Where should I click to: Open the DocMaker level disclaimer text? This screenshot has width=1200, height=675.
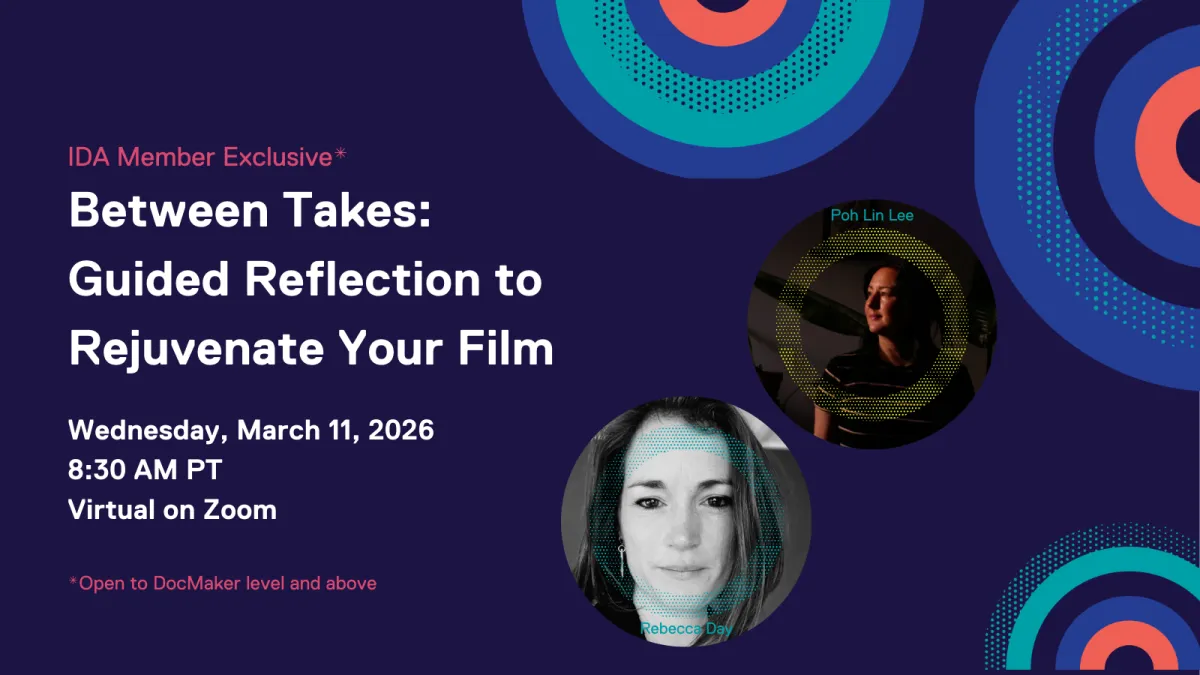(x=222, y=583)
